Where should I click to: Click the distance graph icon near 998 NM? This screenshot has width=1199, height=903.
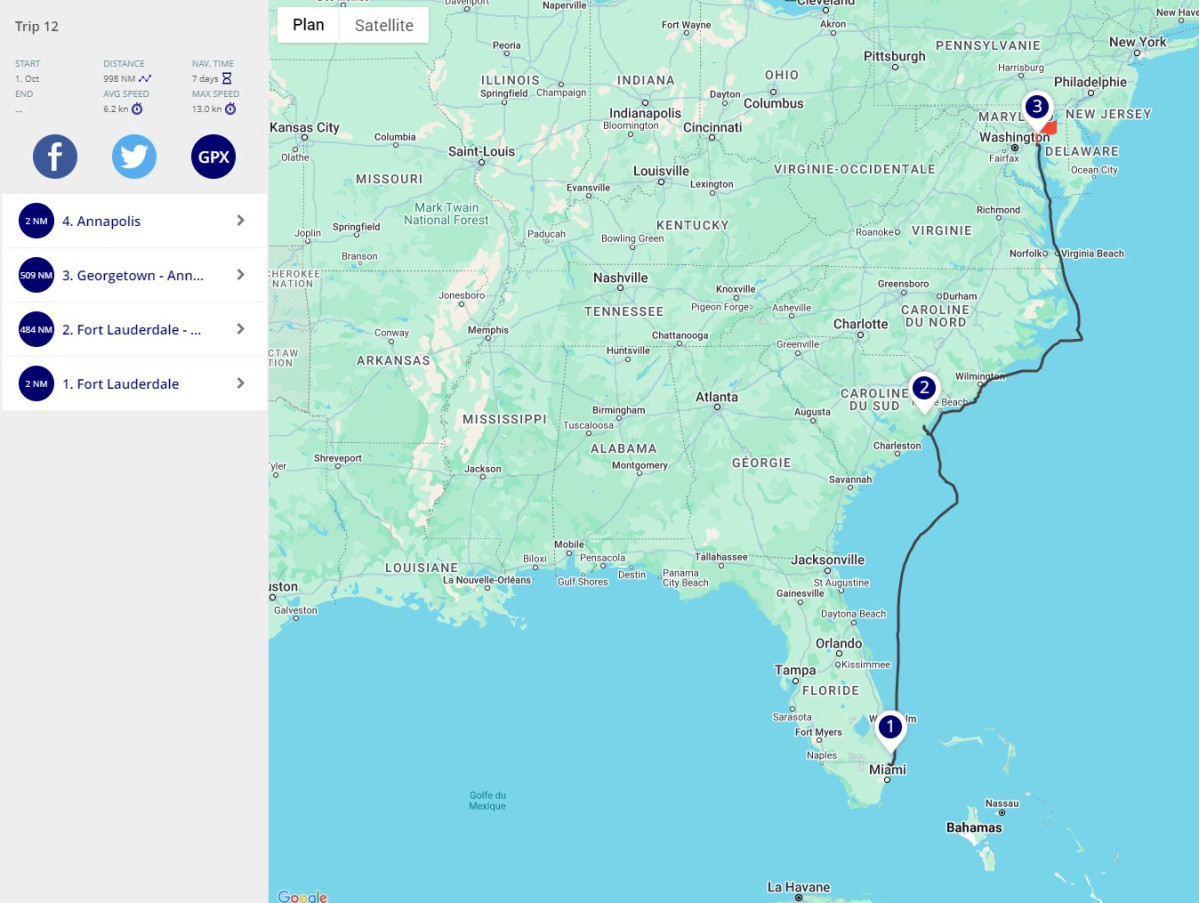tap(145, 78)
